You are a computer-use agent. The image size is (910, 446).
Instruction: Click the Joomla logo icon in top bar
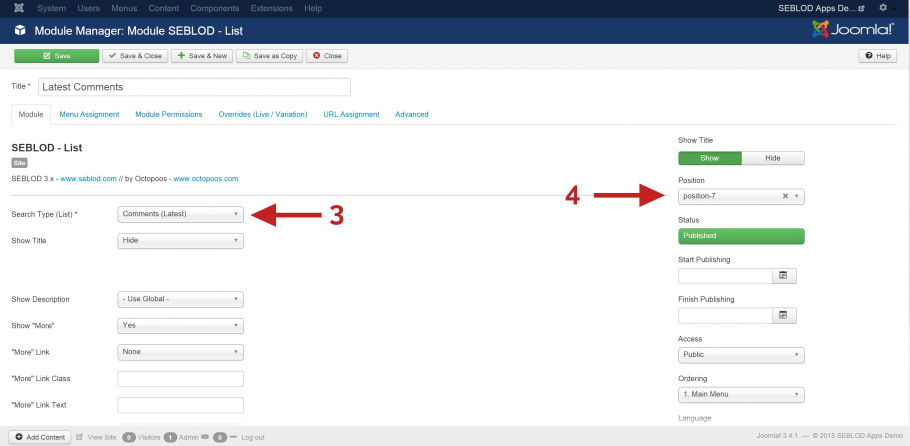(x=19, y=8)
